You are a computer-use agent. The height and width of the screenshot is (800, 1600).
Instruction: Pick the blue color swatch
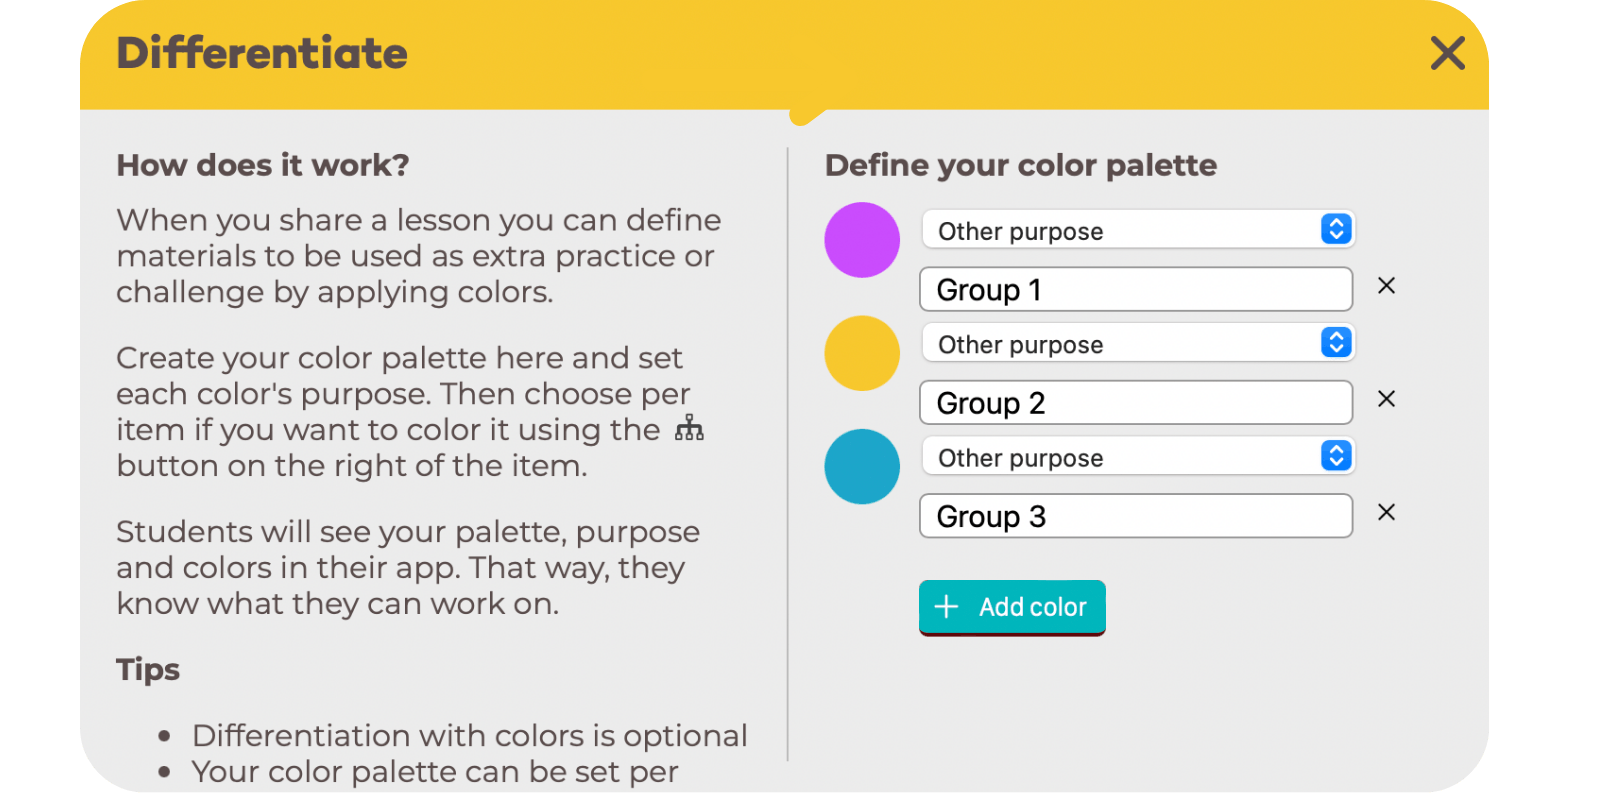[x=862, y=466]
